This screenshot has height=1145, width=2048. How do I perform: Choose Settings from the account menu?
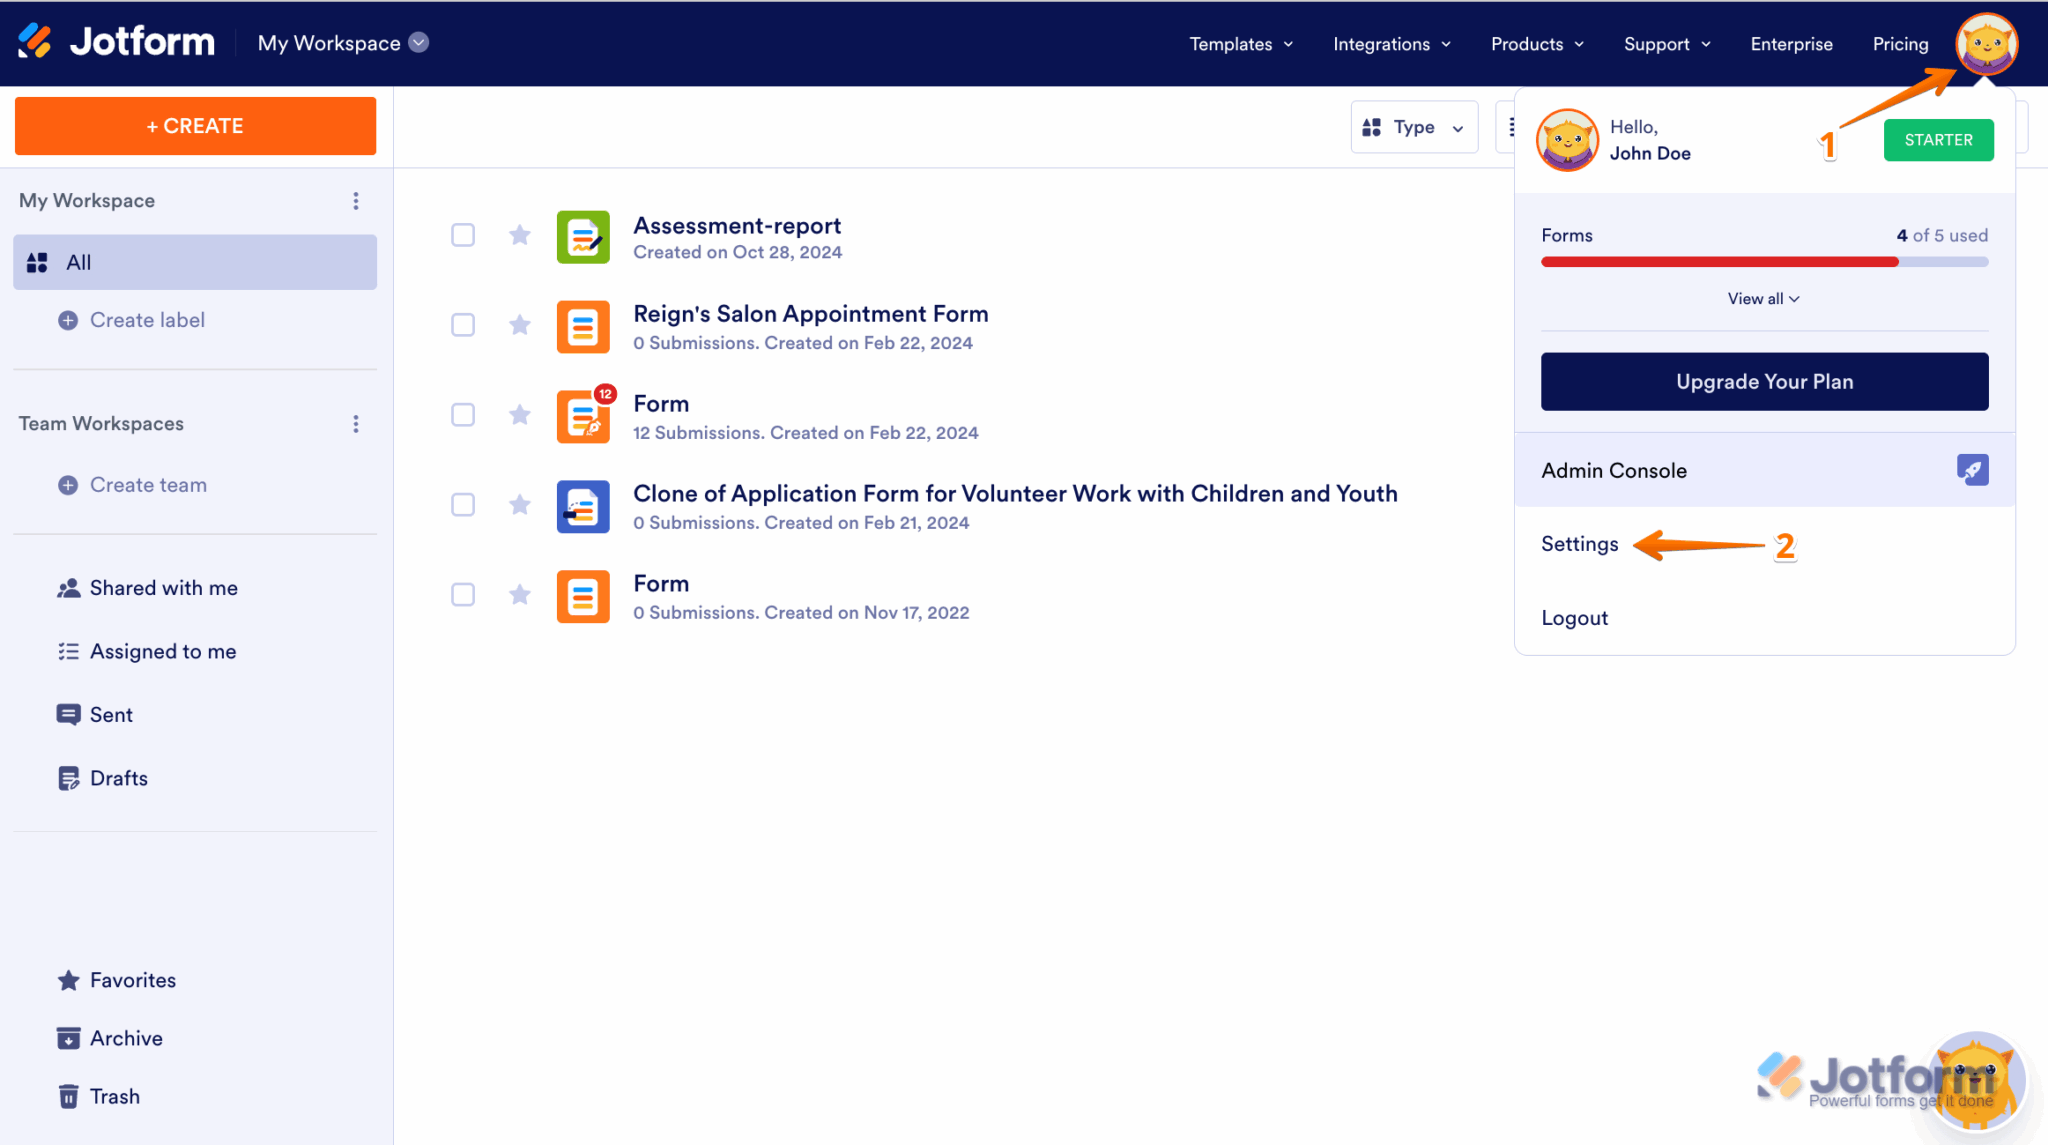(x=1579, y=544)
